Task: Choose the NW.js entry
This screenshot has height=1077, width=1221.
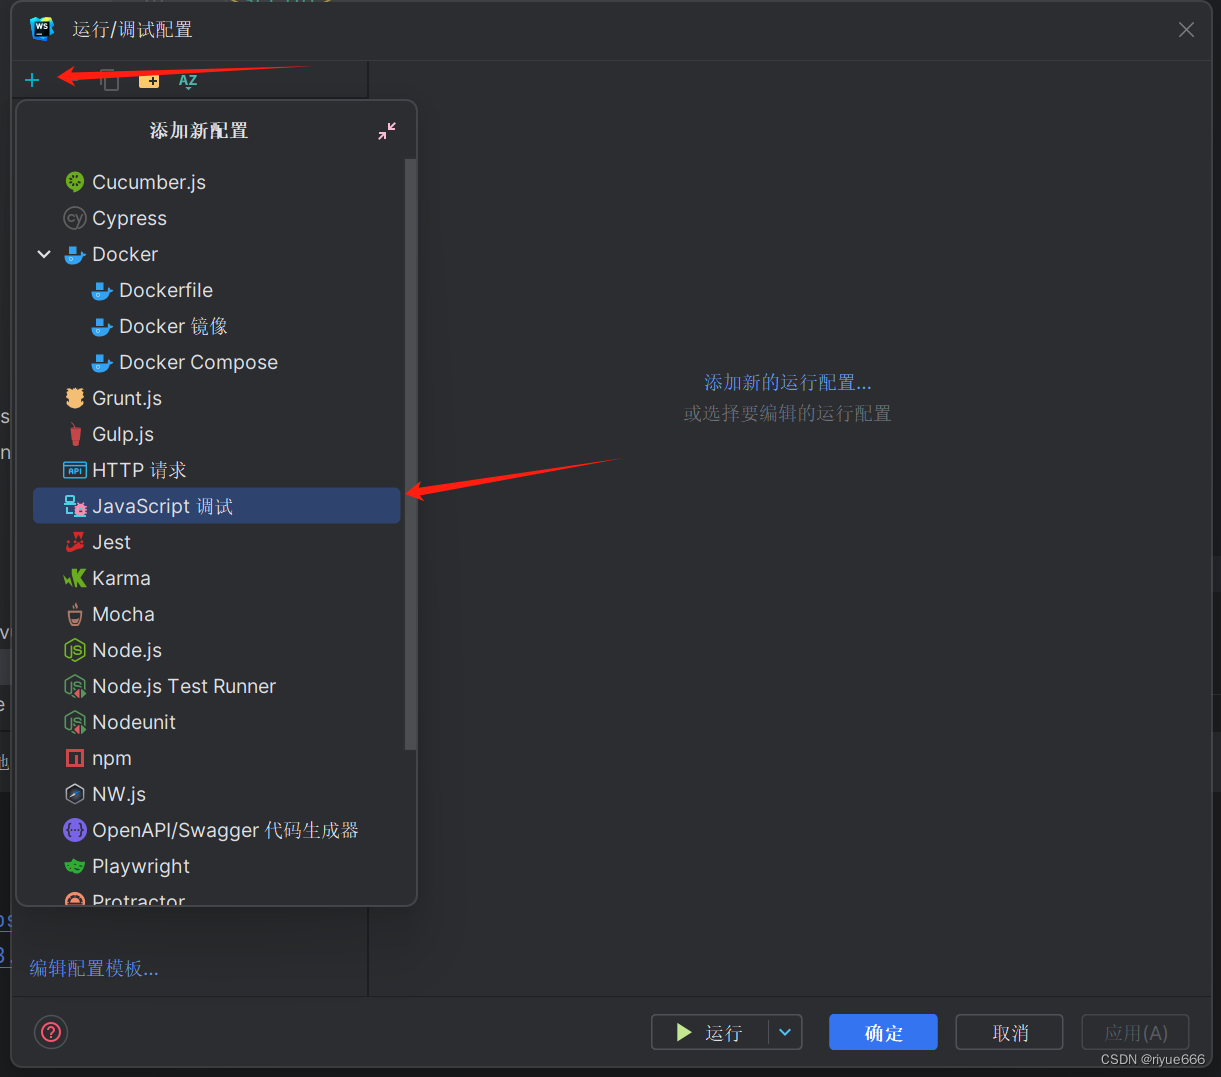Action: point(216,794)
